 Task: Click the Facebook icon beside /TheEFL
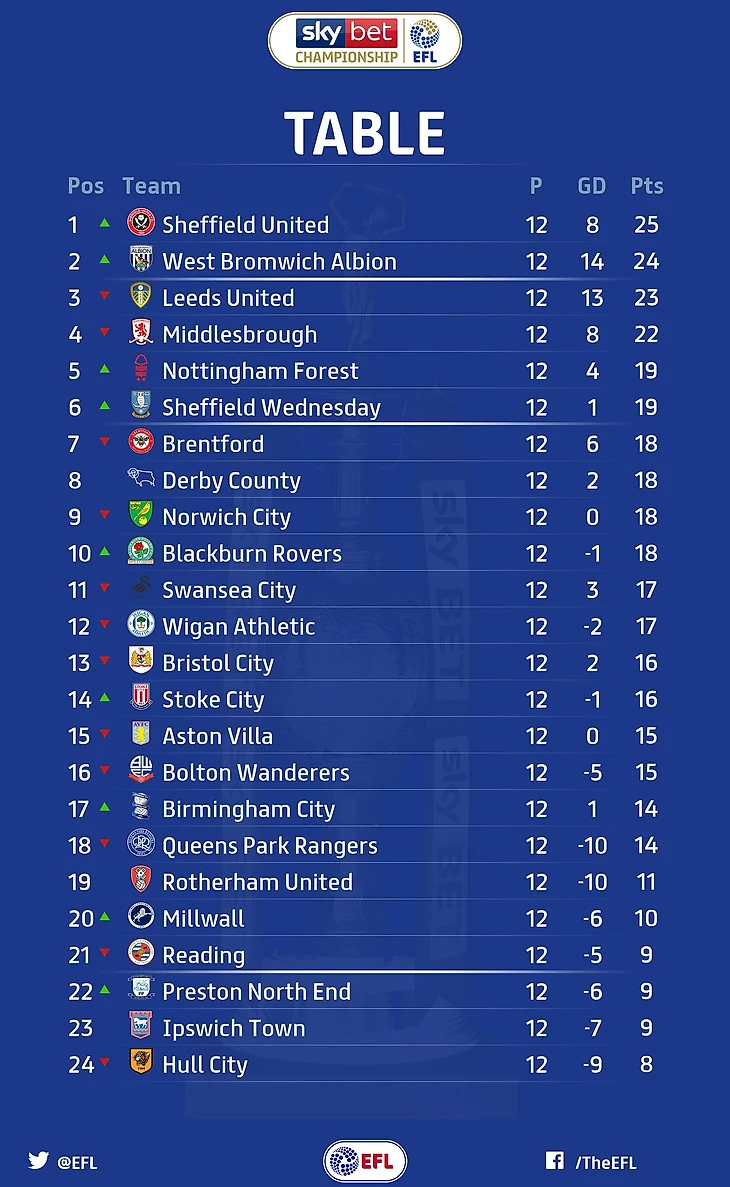pos(554,1161)
